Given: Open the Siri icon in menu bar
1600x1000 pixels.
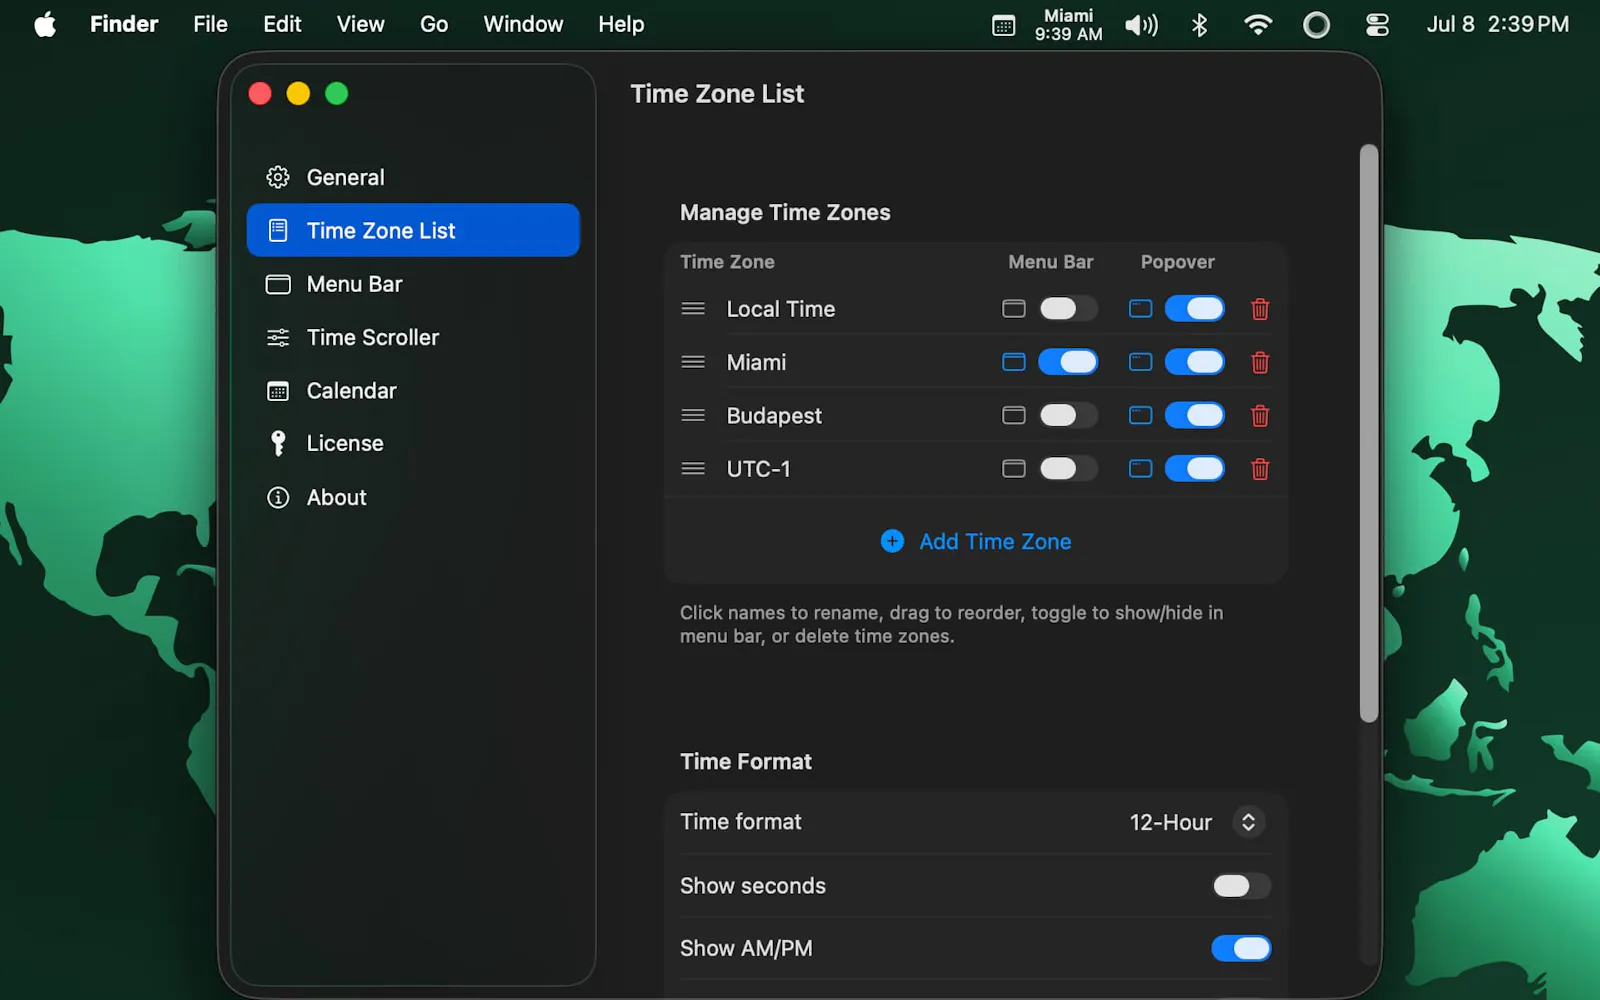Looking at the screenshot, I should [x=1317, y=25].
